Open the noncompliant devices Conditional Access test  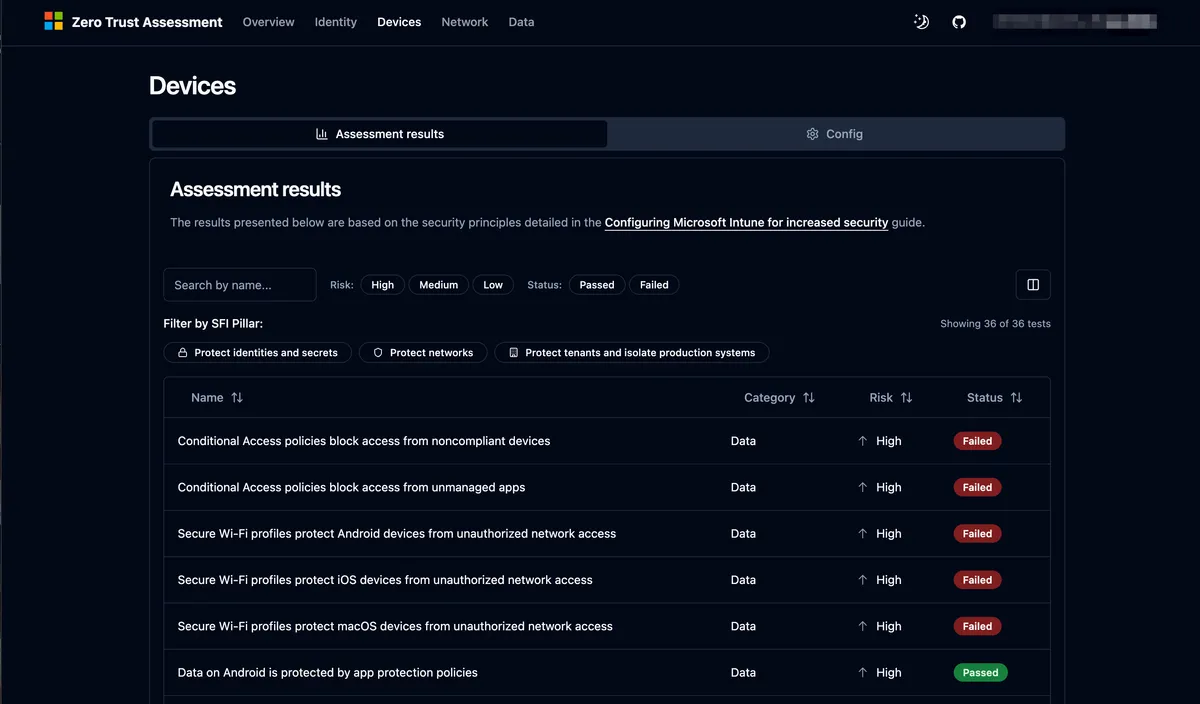click(x=364, y=441)
